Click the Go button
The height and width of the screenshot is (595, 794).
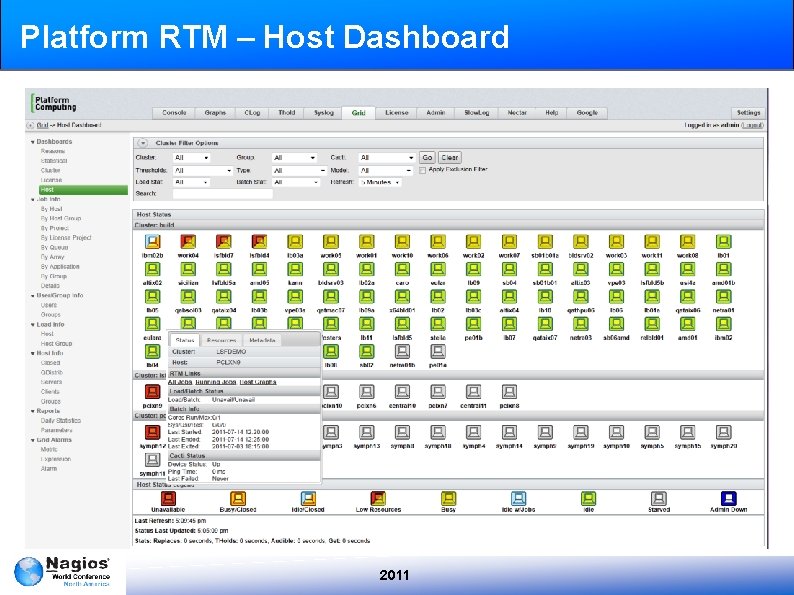point(427,157)
